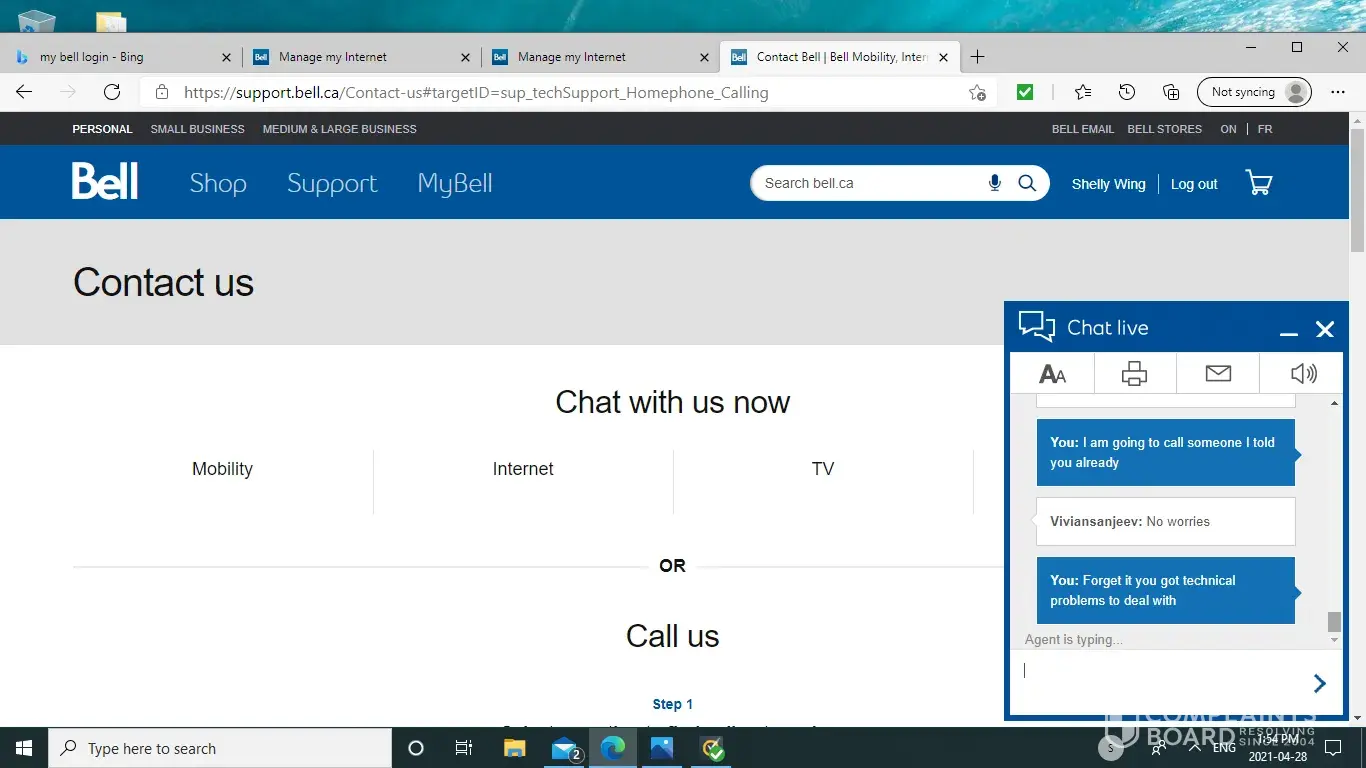Viewport: 1366px width, 768px height.
Task: Click inside the chat message input field
Action: tap(1160, 682)
